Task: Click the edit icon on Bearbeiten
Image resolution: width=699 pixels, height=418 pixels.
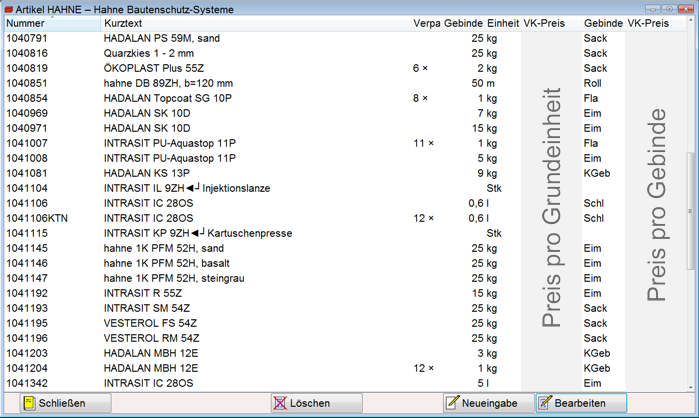Action: tap(545, 402)
